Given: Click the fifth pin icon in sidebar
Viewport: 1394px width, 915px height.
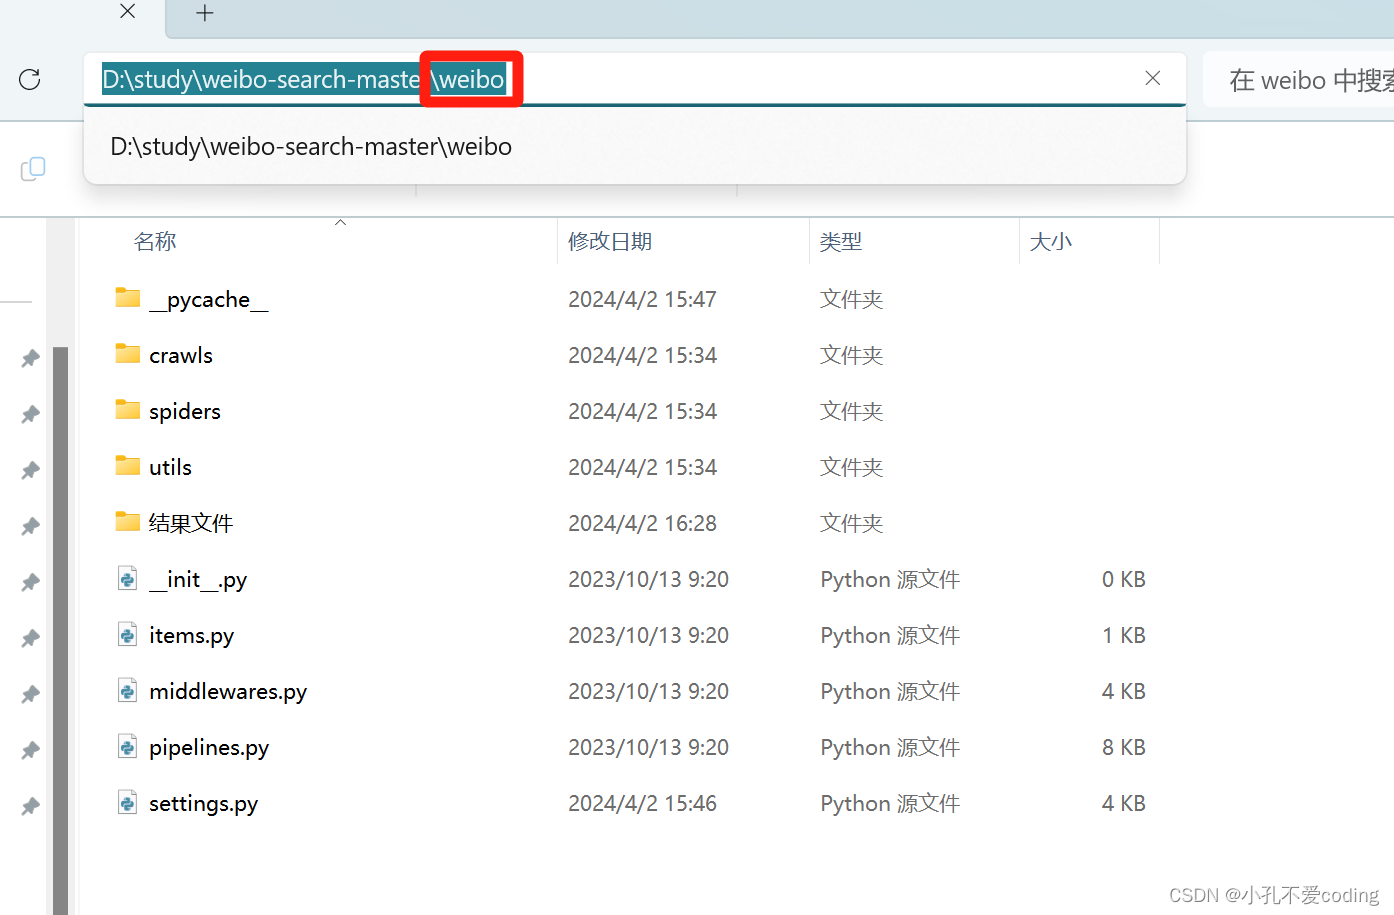Looking at the screenshot, I should pos(31,582).
